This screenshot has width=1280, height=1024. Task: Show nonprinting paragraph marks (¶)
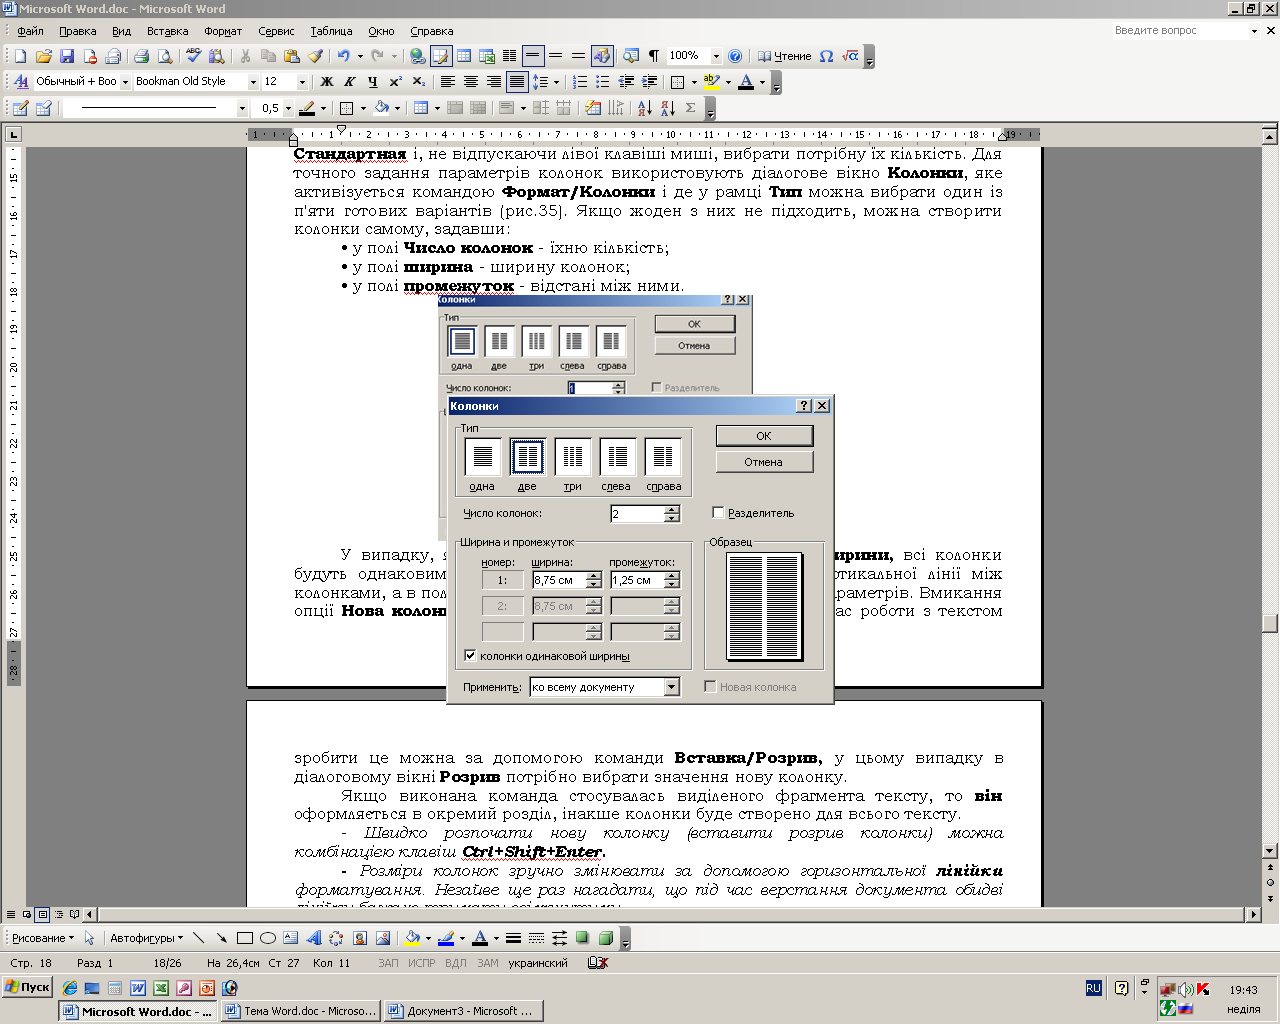pyautogui.click(x=653, y=56)
